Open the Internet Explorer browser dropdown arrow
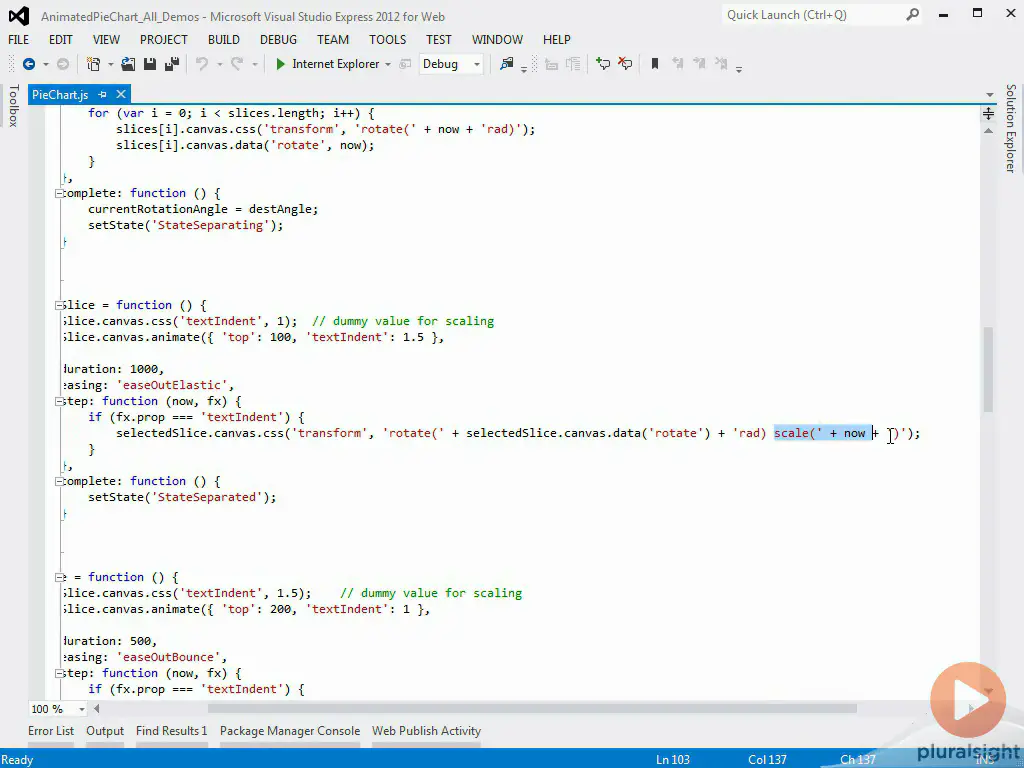 pos(387,64)
